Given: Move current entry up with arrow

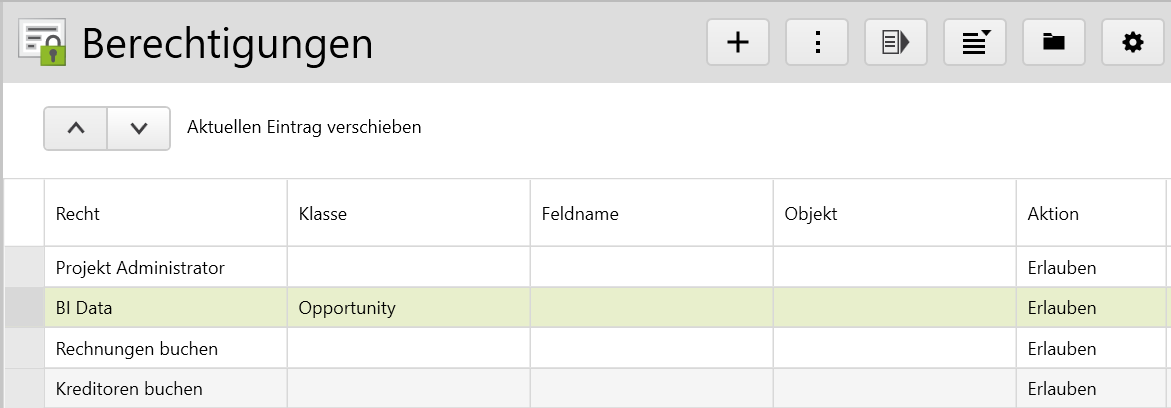Looking at the screenshot, I should click(75, 128).
